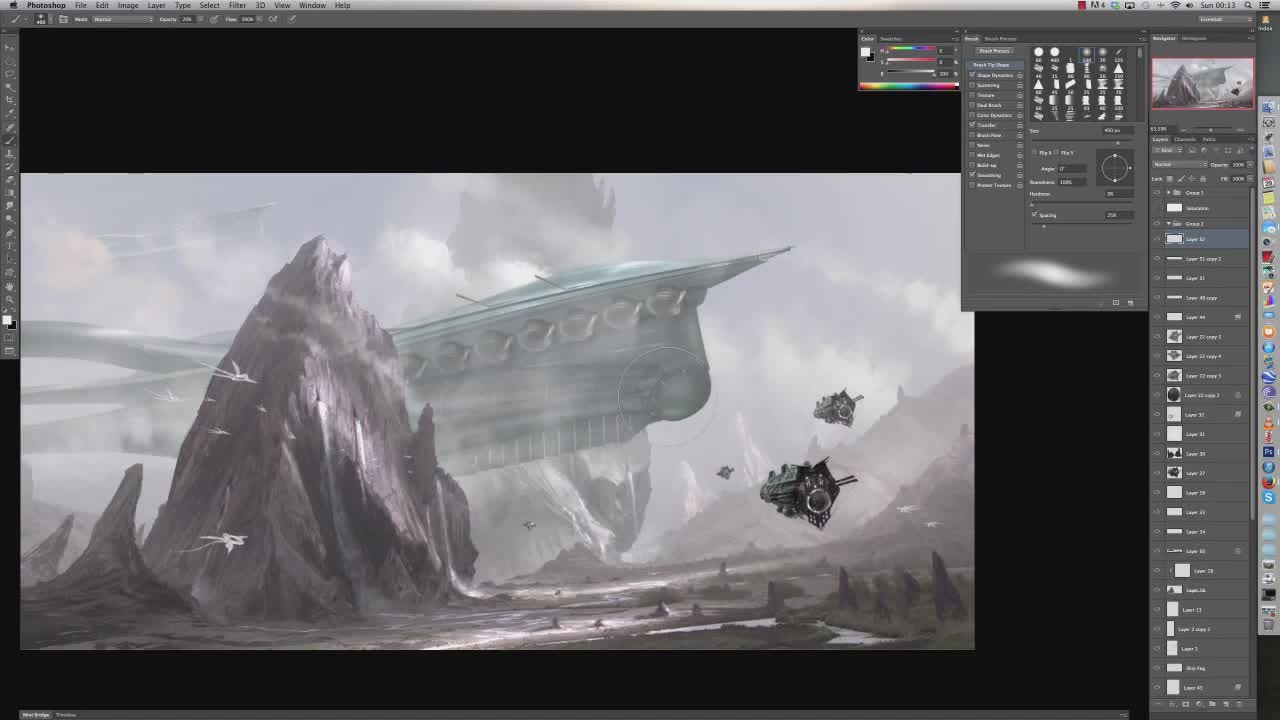The width and height of the screenshot is (1280, 720).
Task: Open the Filter menu
Action: click(x=237, y=5)
